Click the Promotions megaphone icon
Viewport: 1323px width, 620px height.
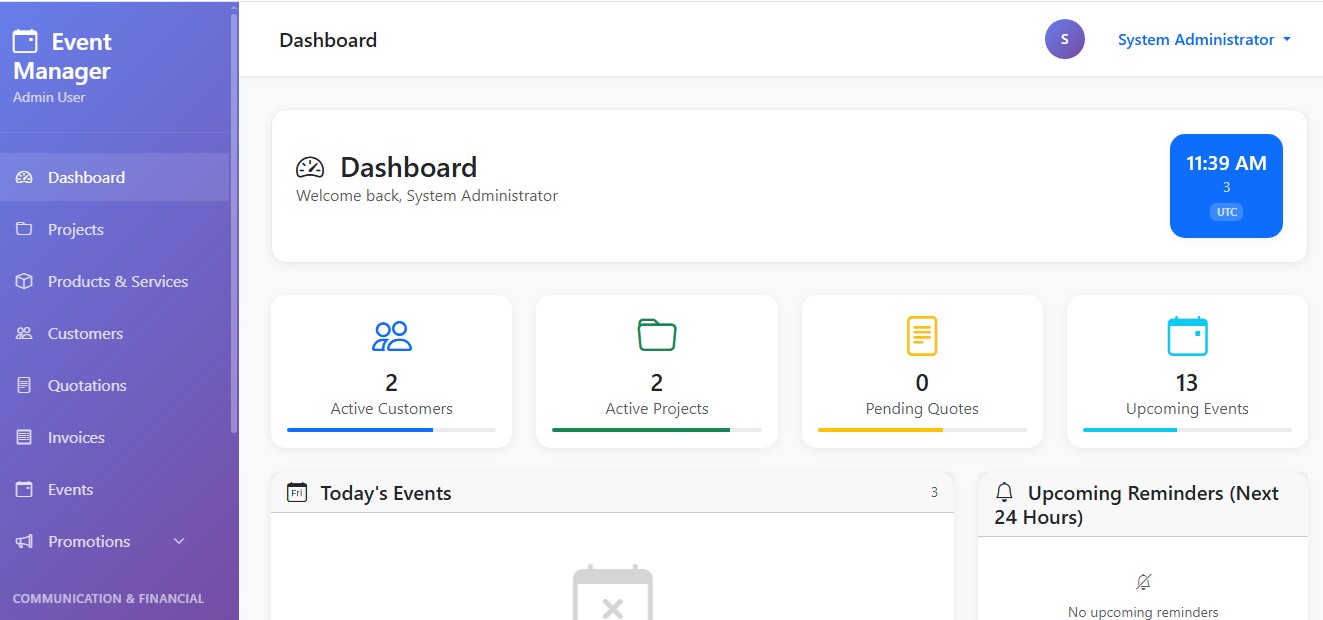[x=24, y=541]
